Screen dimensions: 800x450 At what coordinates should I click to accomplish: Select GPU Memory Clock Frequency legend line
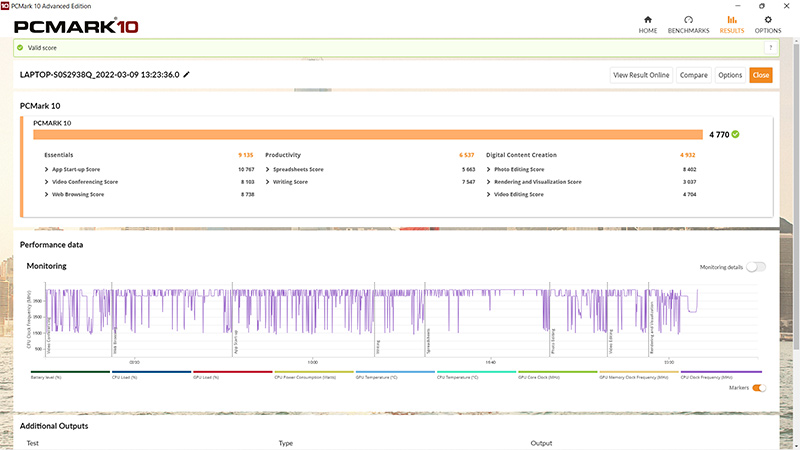click(x=639, y=372)
